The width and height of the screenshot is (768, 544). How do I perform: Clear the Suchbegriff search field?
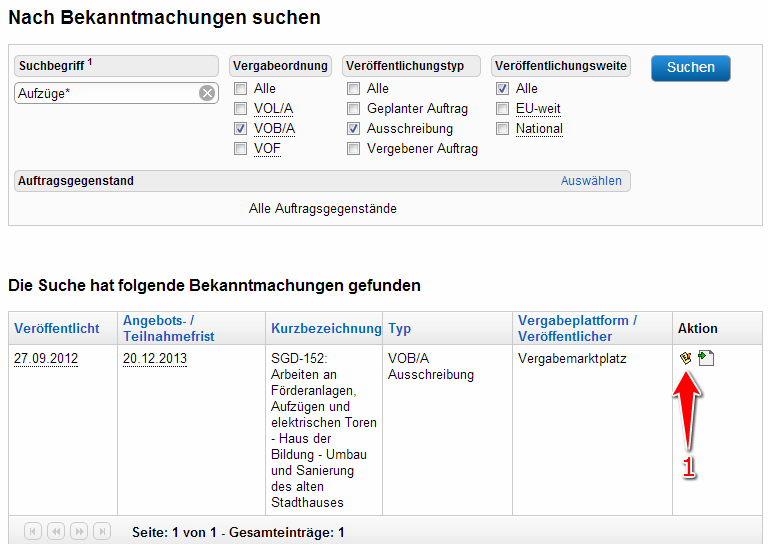pos(206,93)
